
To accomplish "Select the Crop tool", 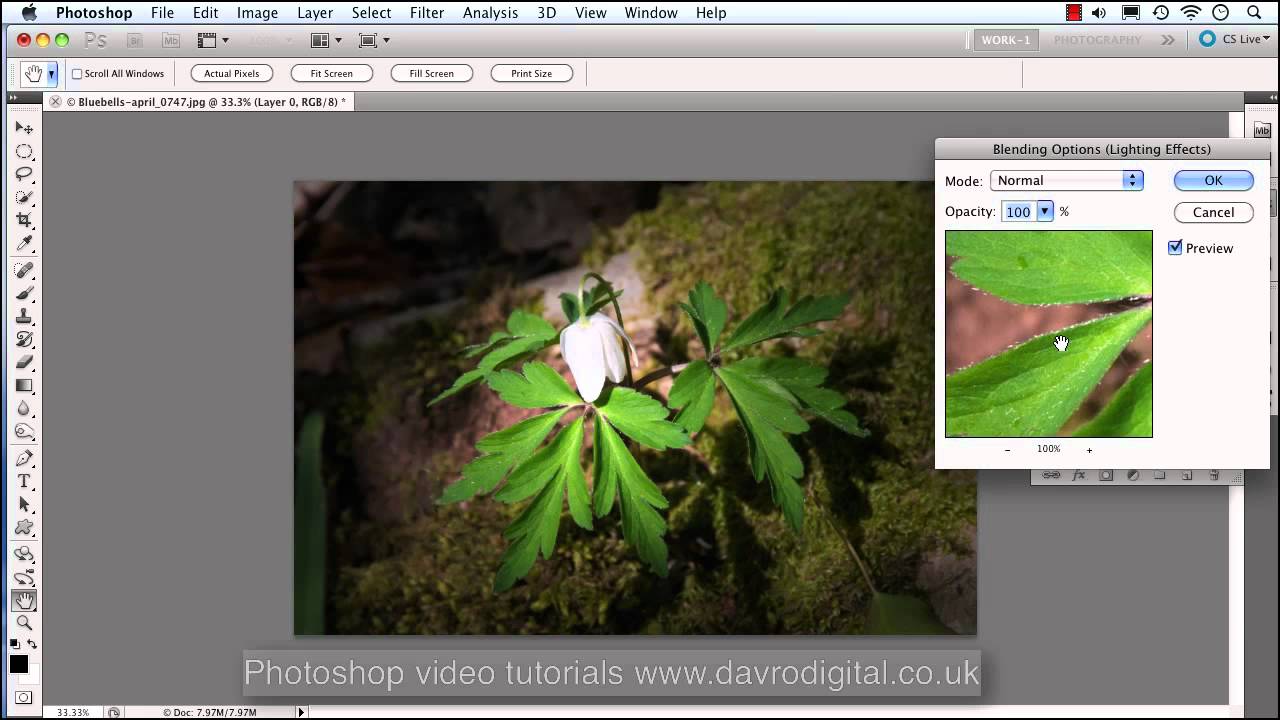I will coord(24,220).
